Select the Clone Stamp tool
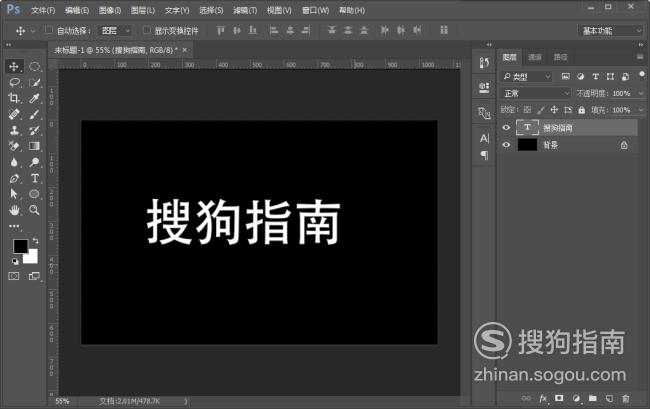The width and height of the screenshot is (650, 409). click(x=14, y=131)
